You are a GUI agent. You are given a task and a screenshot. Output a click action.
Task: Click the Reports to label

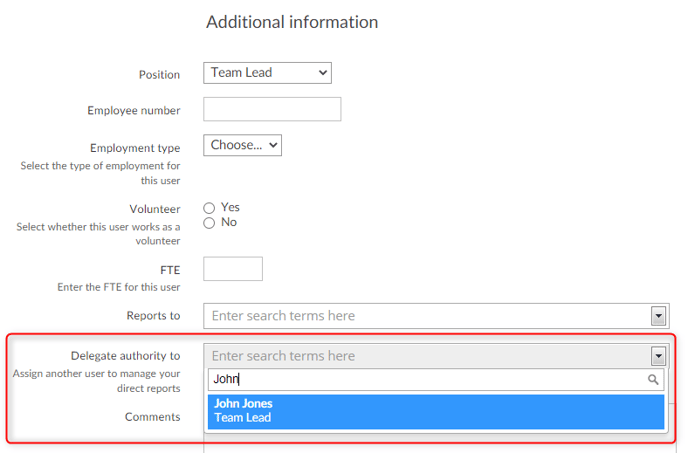pyautogui.click(x=154, y=316)
